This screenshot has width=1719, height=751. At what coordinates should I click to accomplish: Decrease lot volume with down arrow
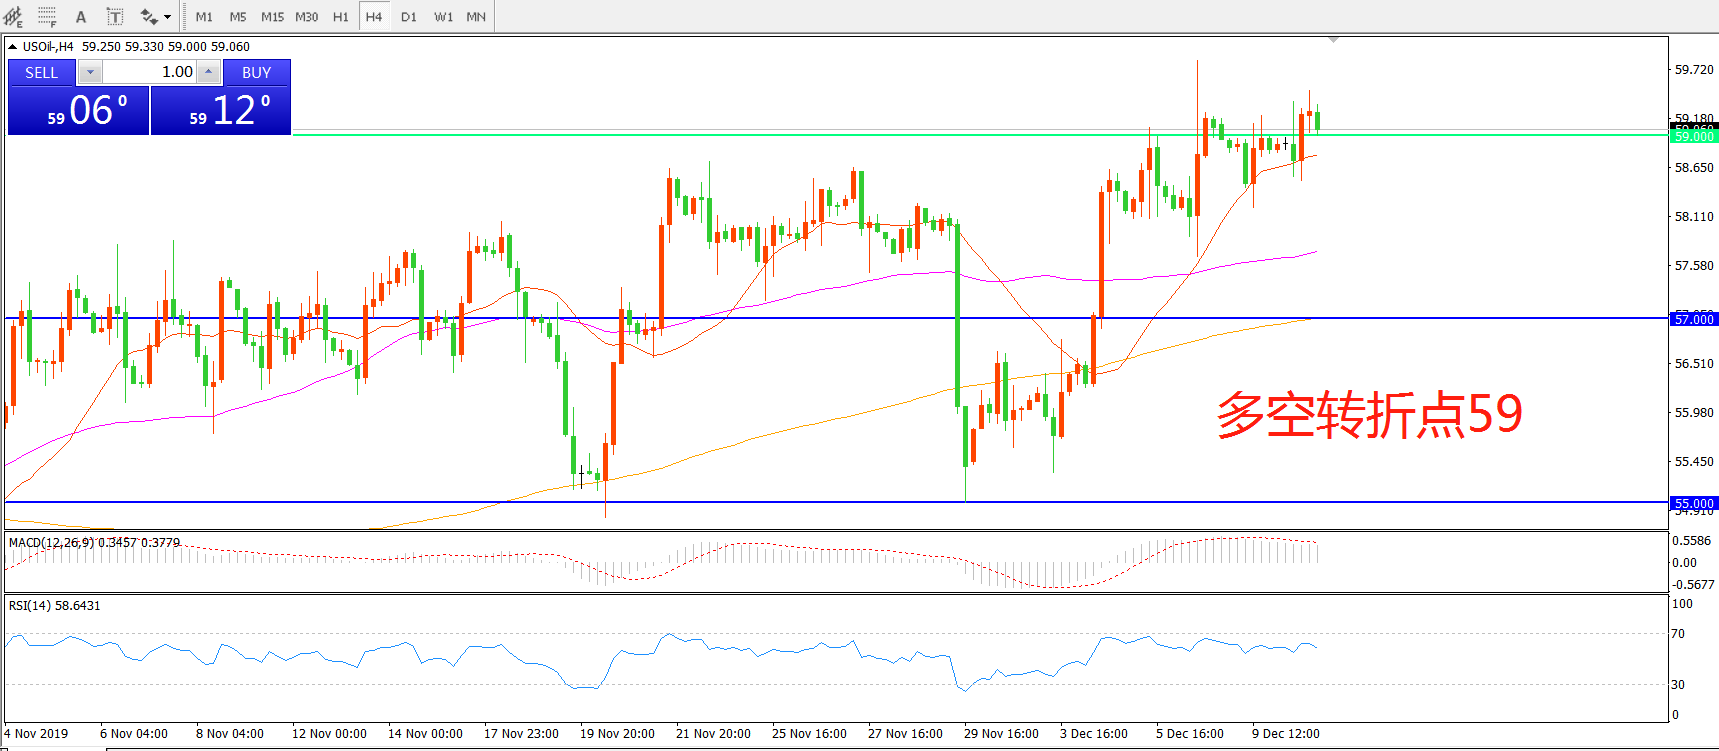click(x=90, y=72)
